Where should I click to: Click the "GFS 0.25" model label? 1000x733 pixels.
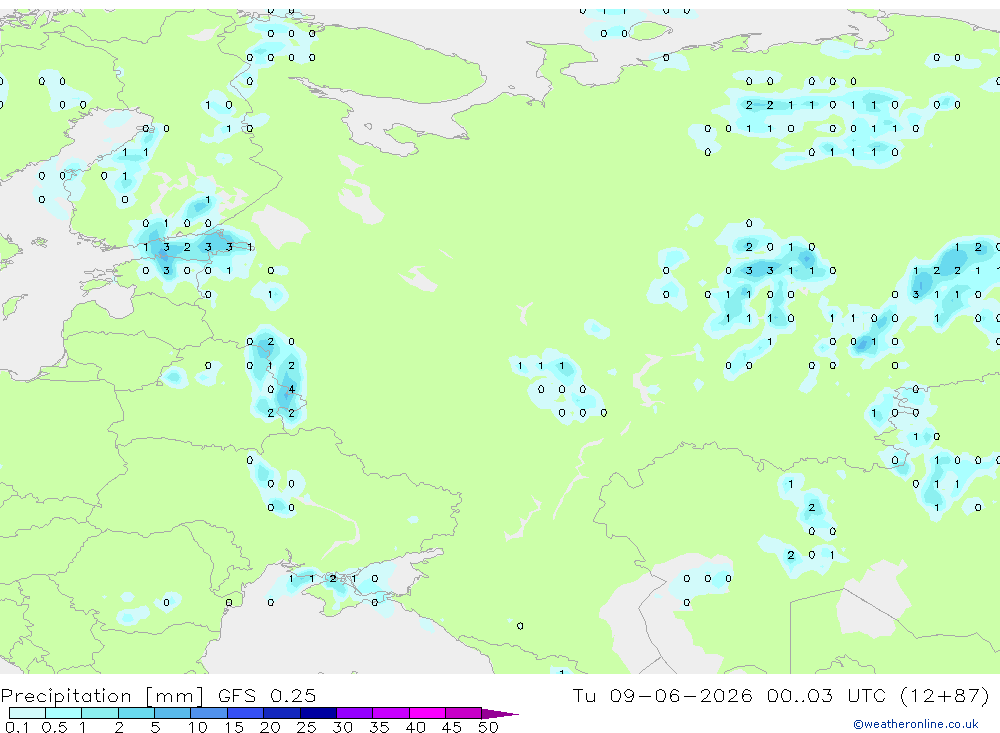(267, 695)
